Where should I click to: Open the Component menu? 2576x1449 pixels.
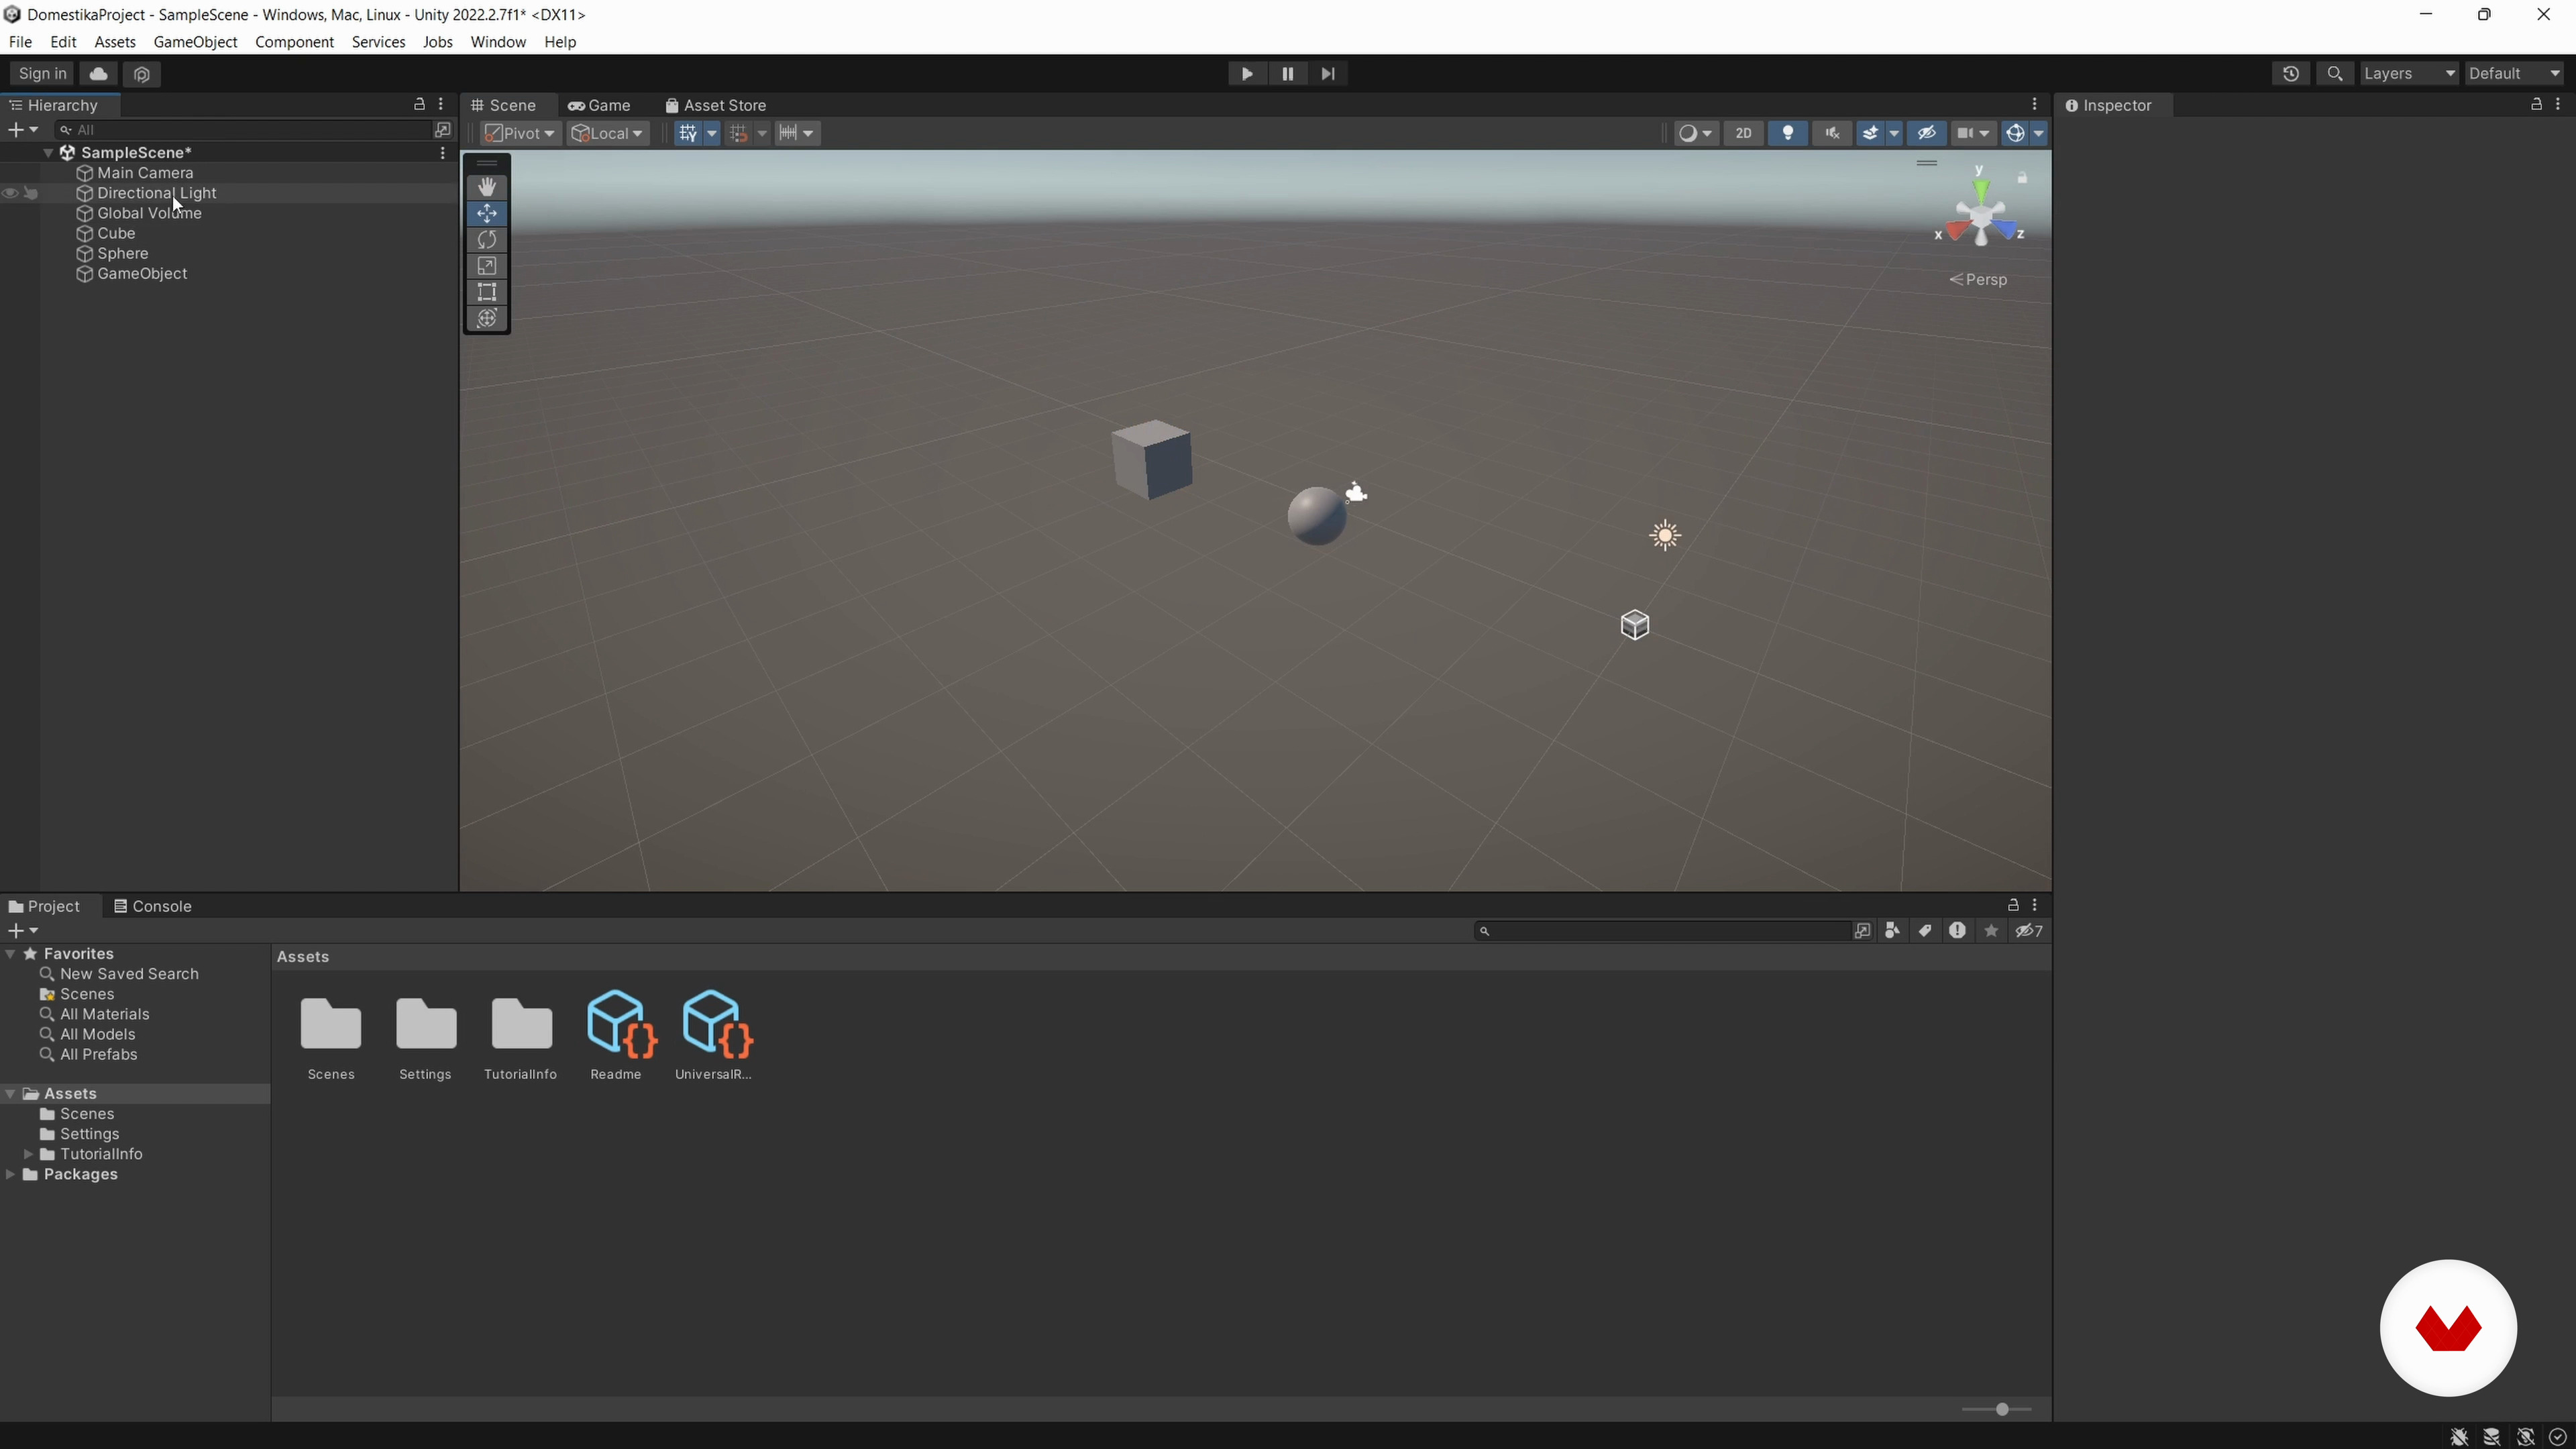pyautogui.click(x=294, y=42)
